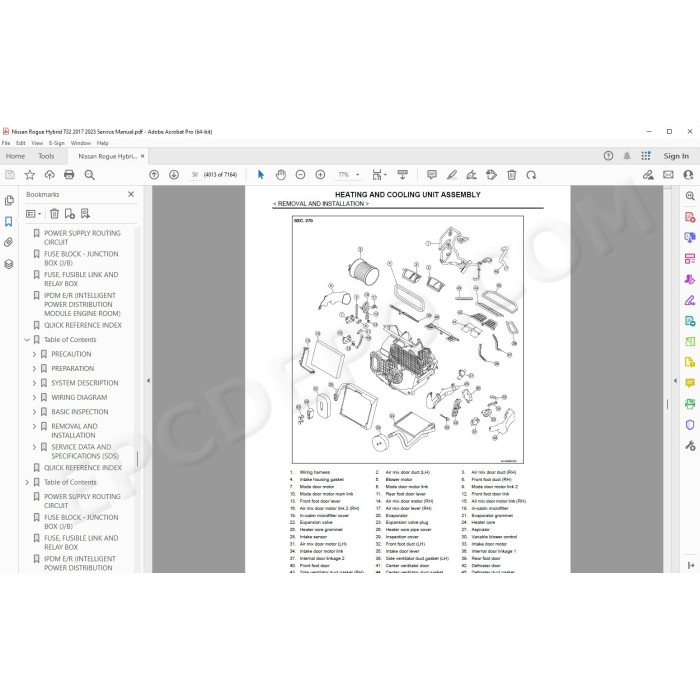
Task: Open the sign document tool
Action: (x=471, y=175)
